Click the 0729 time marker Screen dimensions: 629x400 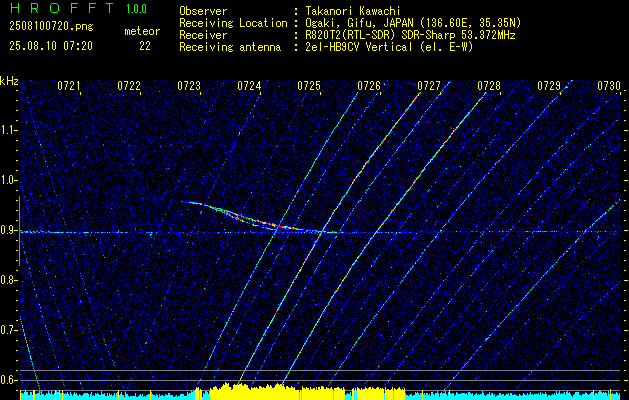pyautogui.click(x=549, y=86)
